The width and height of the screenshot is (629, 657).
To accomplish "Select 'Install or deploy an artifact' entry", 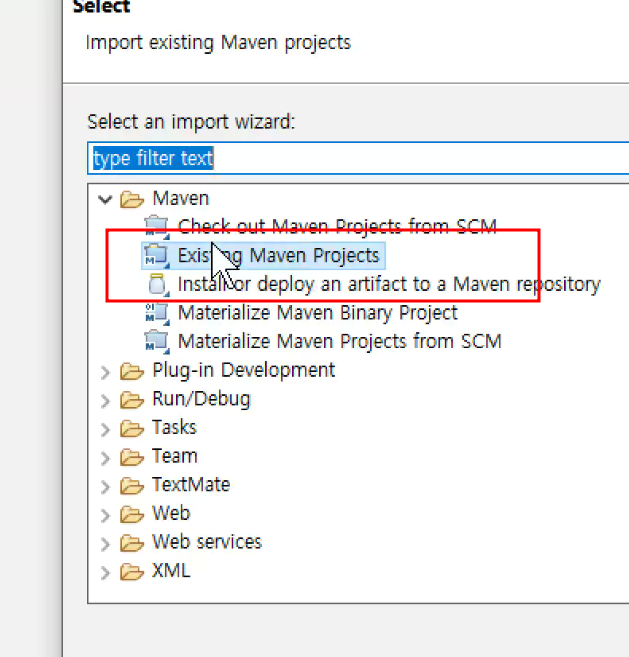I will point(389,284).
